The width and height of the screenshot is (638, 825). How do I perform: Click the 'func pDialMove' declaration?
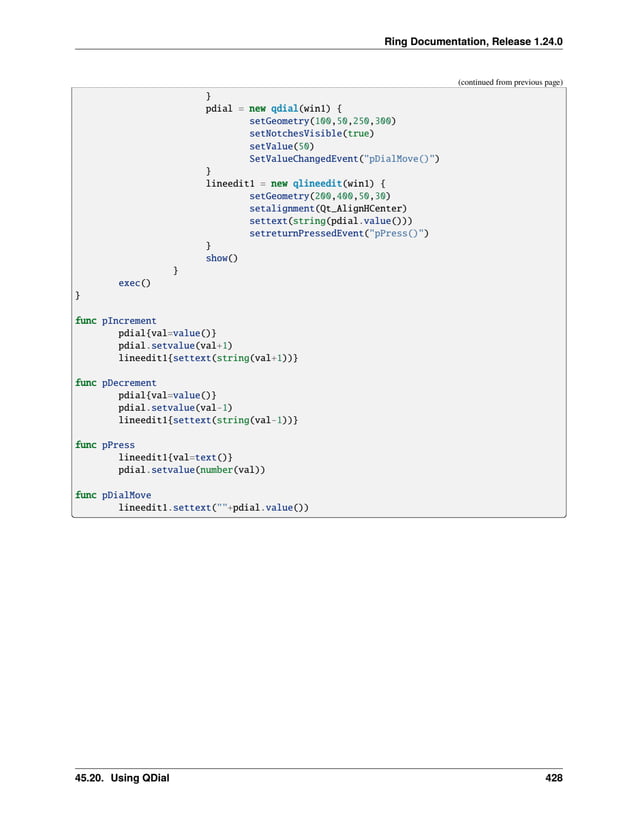[113, 495]
